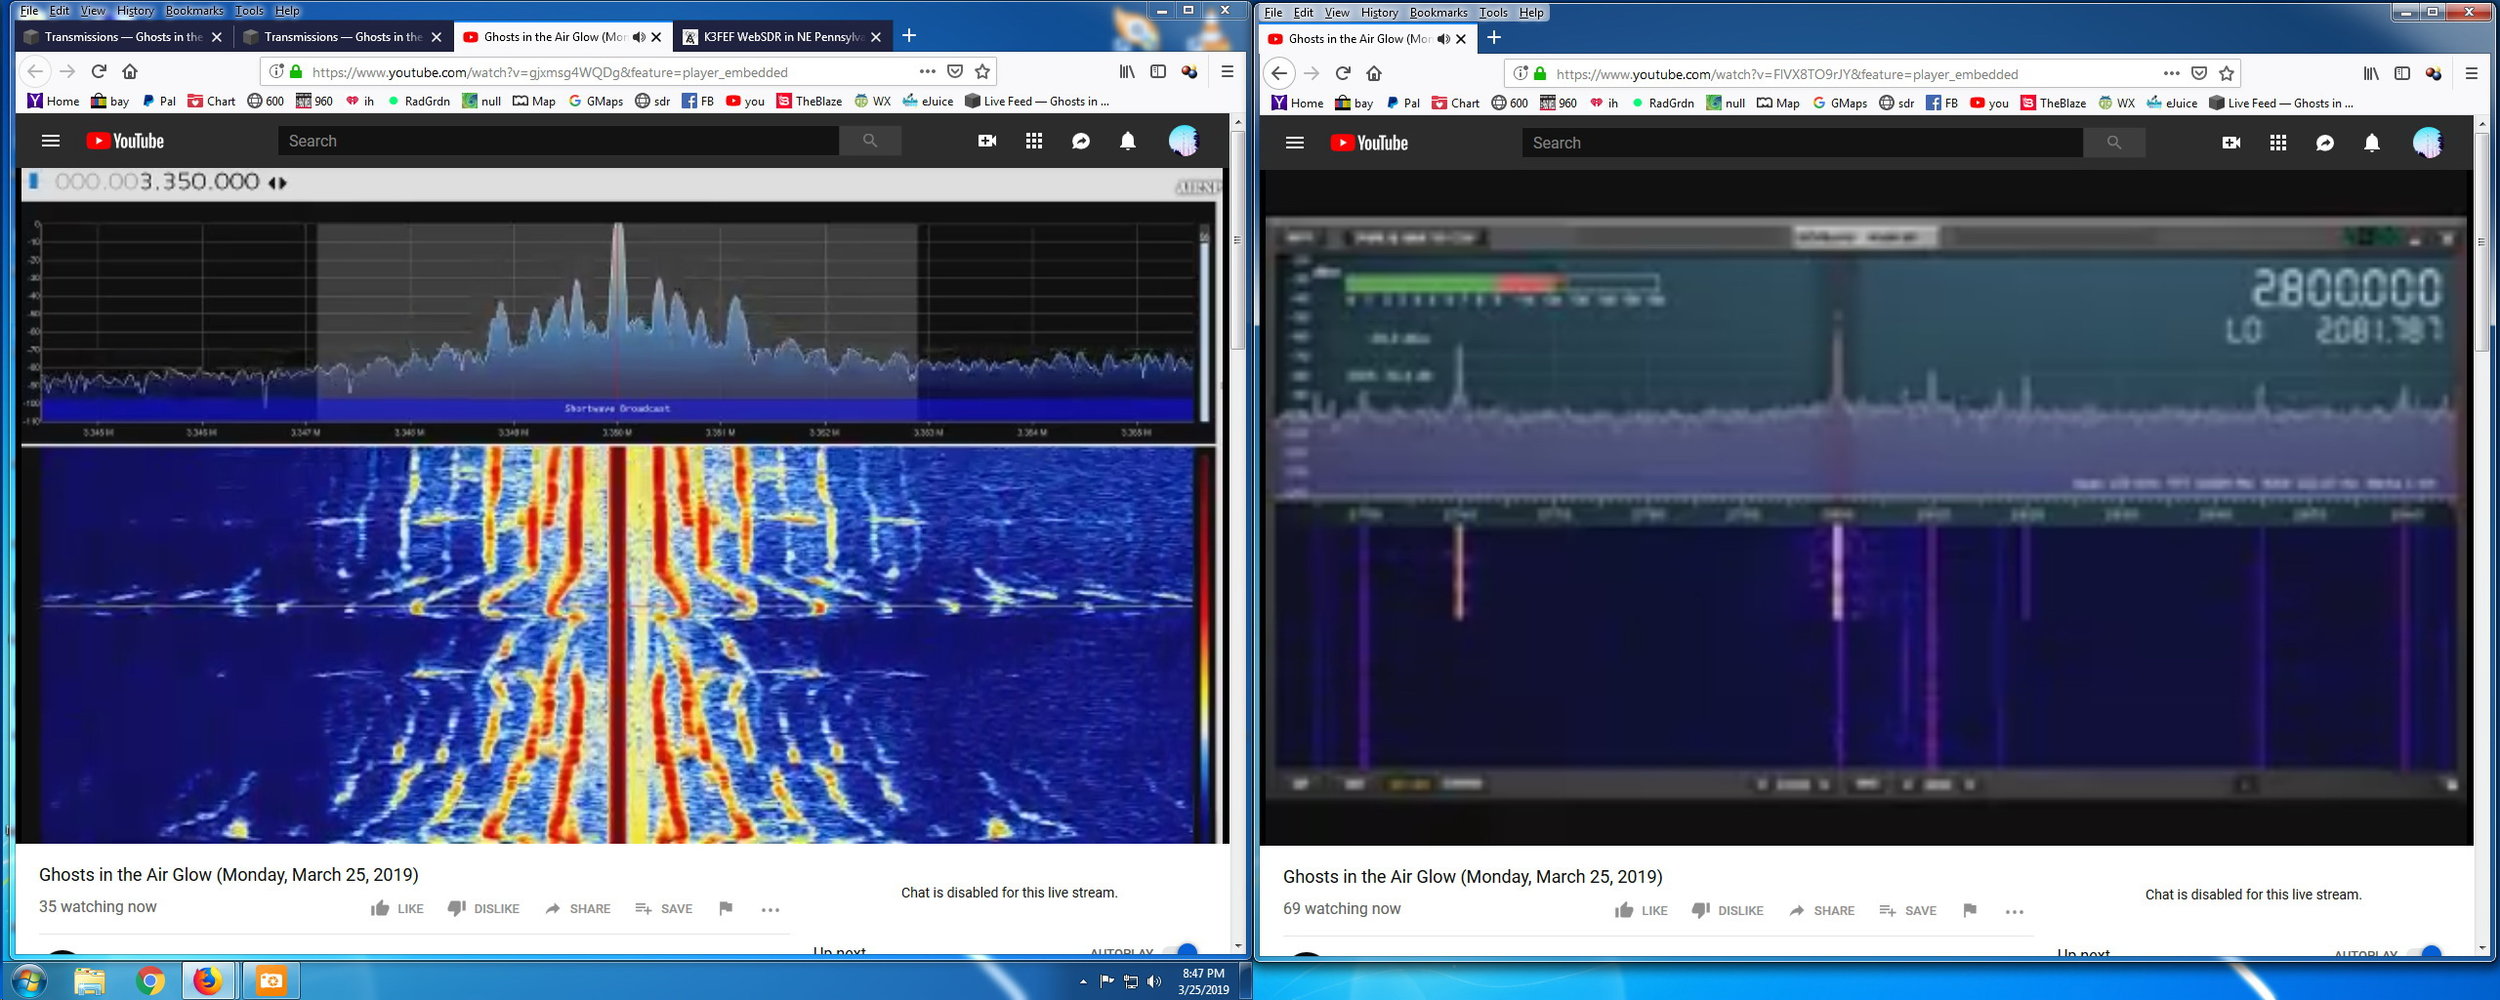Open notifications bell in the left YouTube header
The image size is (2500, 1000).
click(x=1128, y=141)
